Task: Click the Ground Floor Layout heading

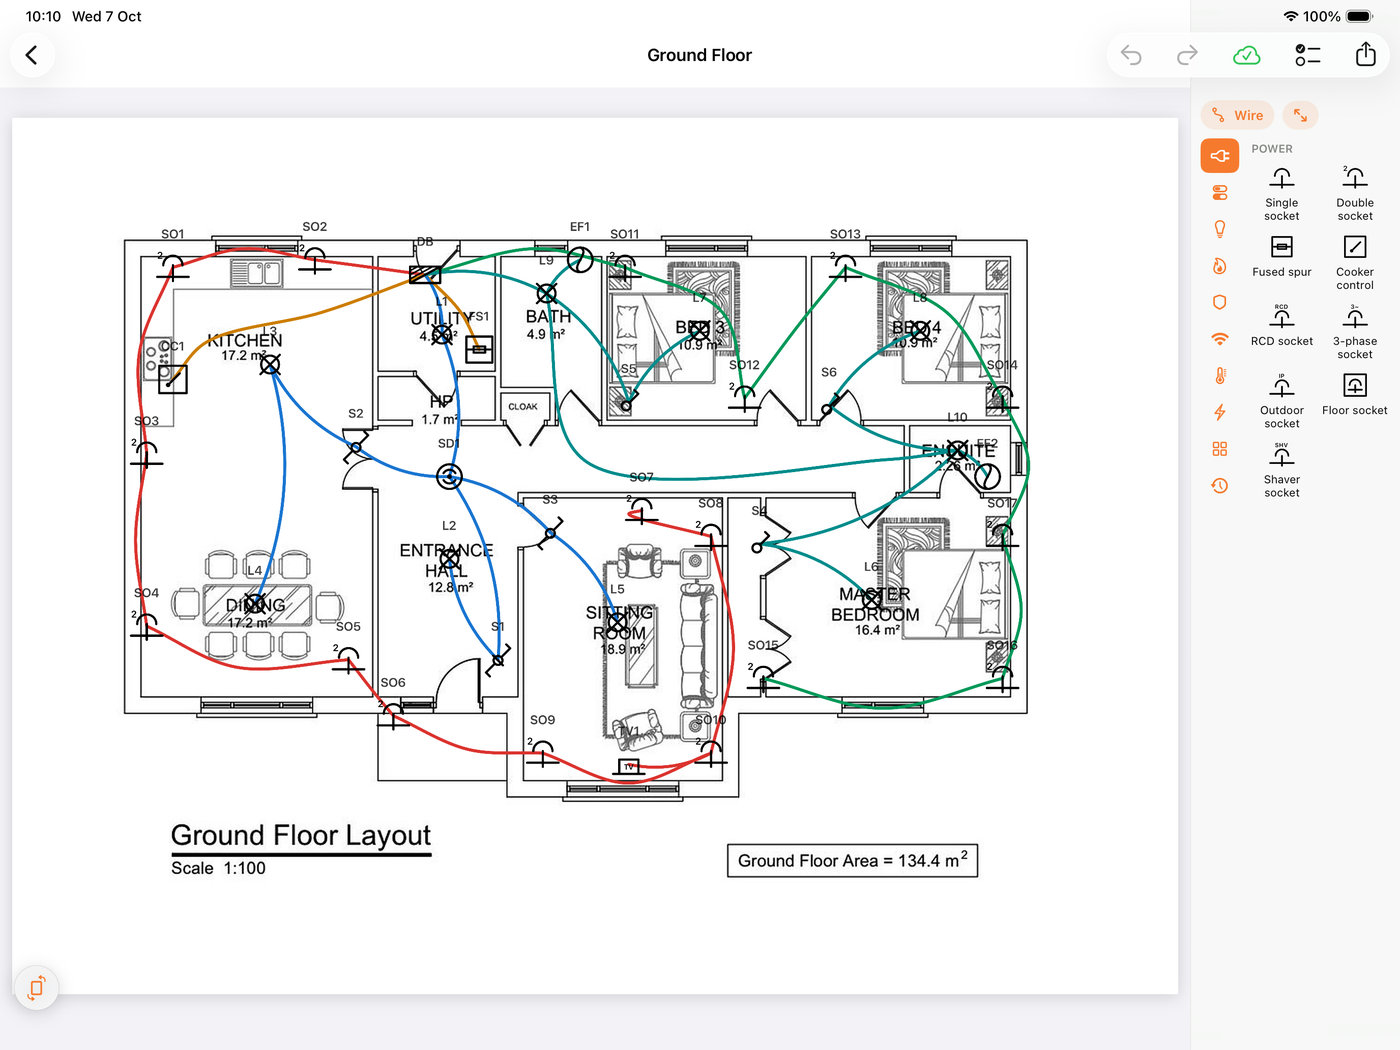Action: 301,836
